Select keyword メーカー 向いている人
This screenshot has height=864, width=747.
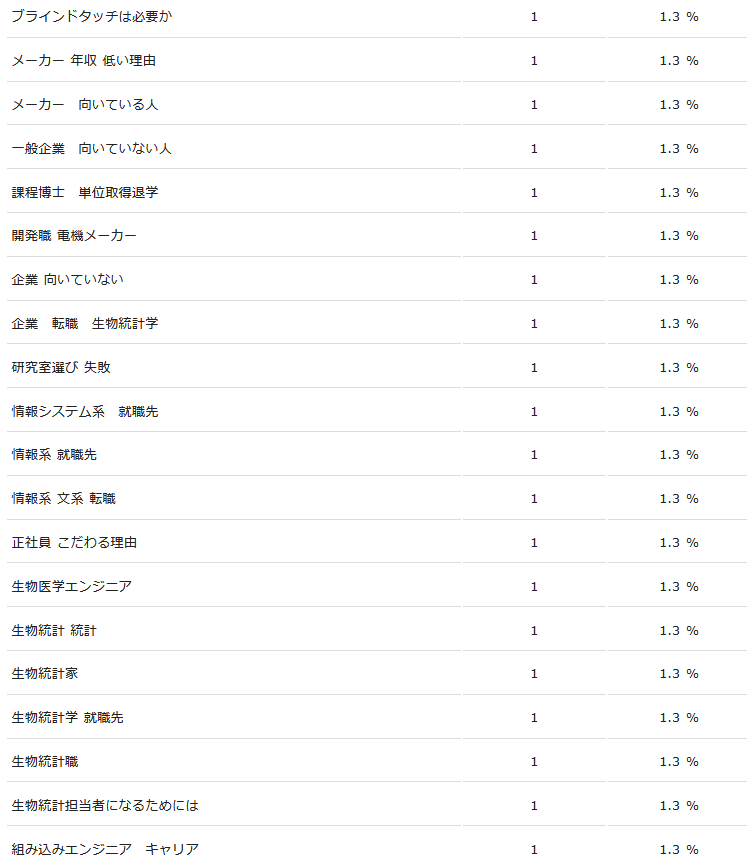85,105
